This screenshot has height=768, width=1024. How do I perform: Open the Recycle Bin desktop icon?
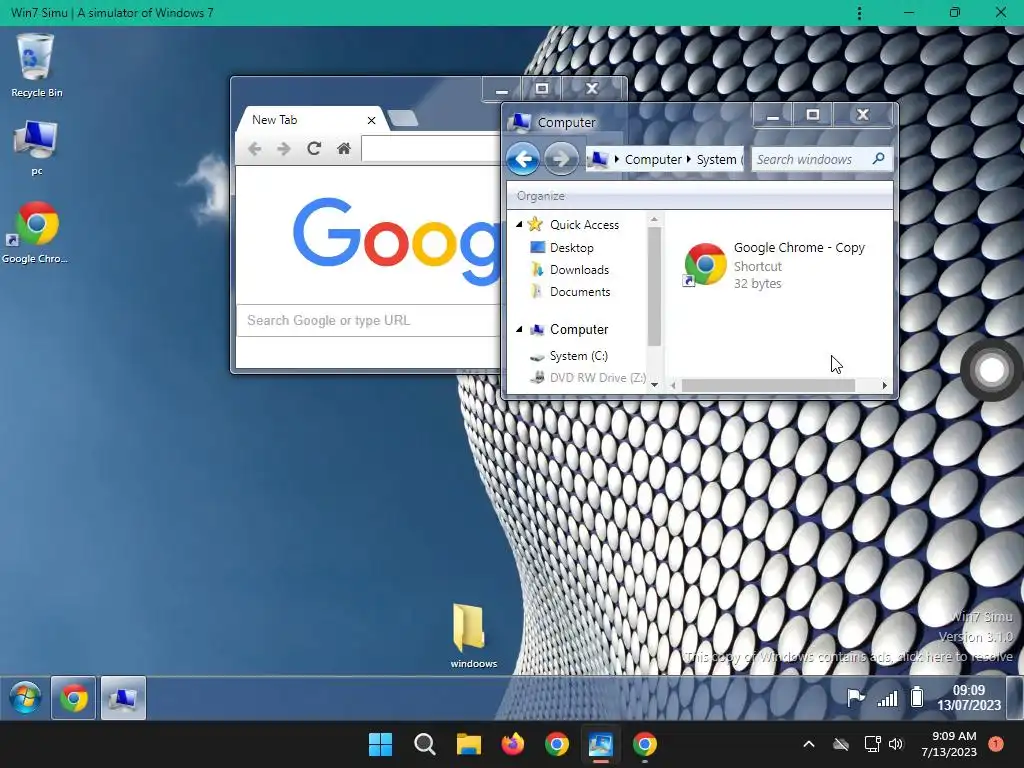click(36, 65)
